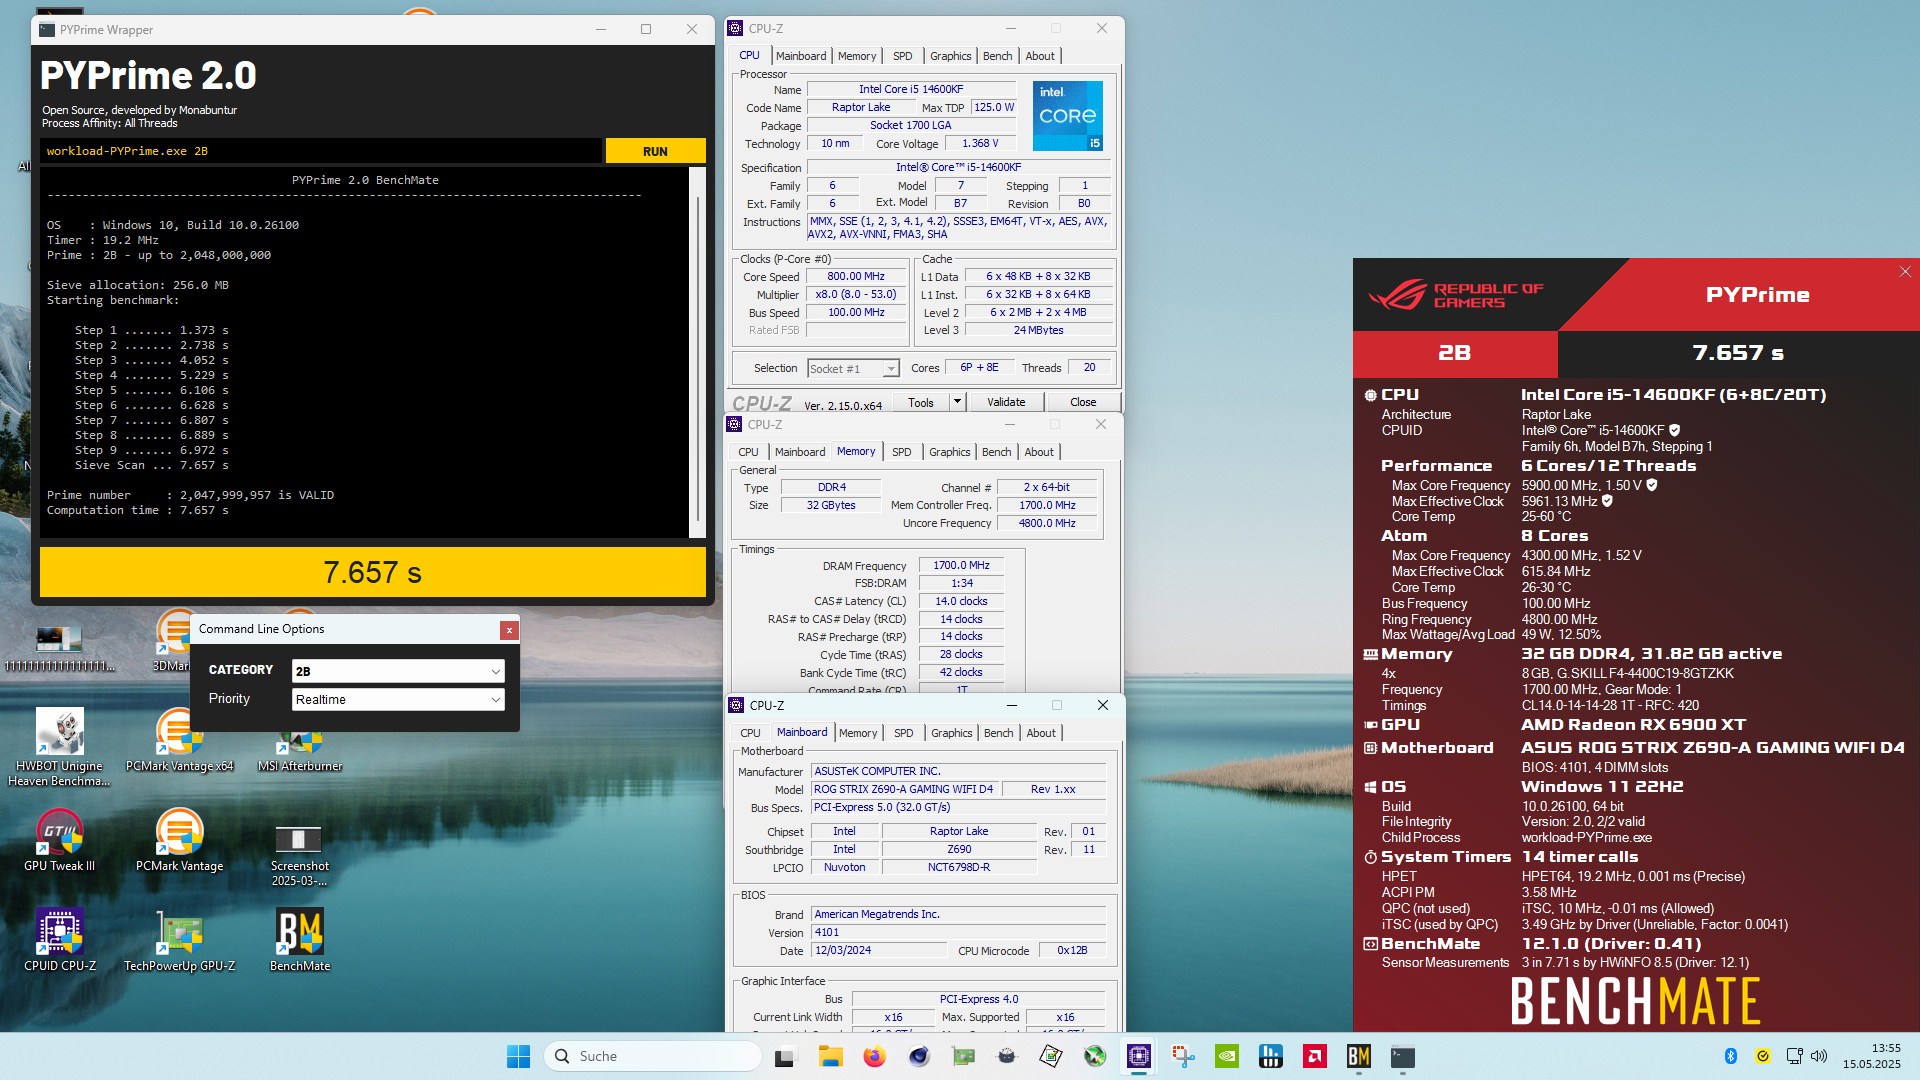Image resolution: width=1920 pixels, height=1080 pixels.
Task: Click the Bluetooth tray icon
Action: point(1731,1056)
